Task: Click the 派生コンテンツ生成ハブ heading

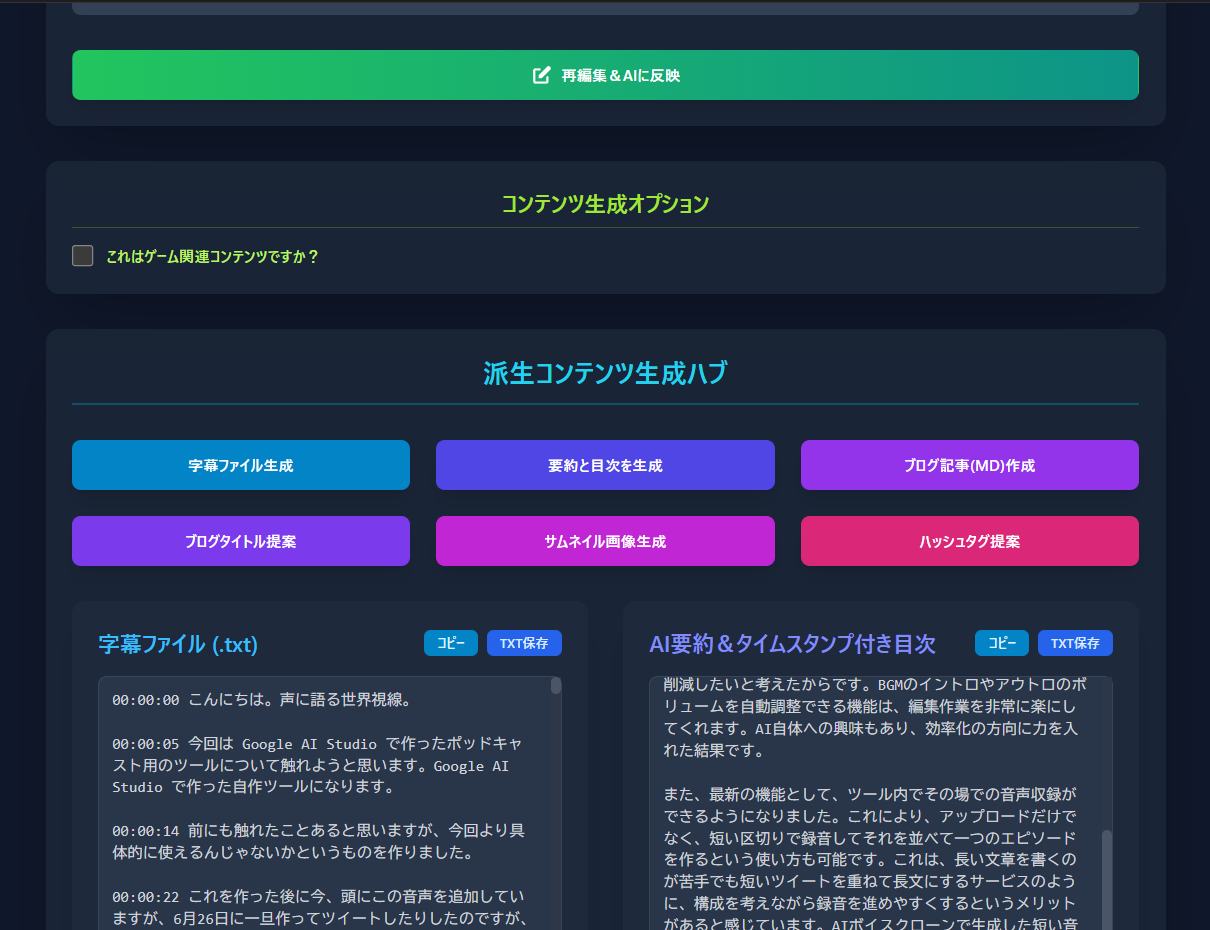Action: click(x=605, y=374)
